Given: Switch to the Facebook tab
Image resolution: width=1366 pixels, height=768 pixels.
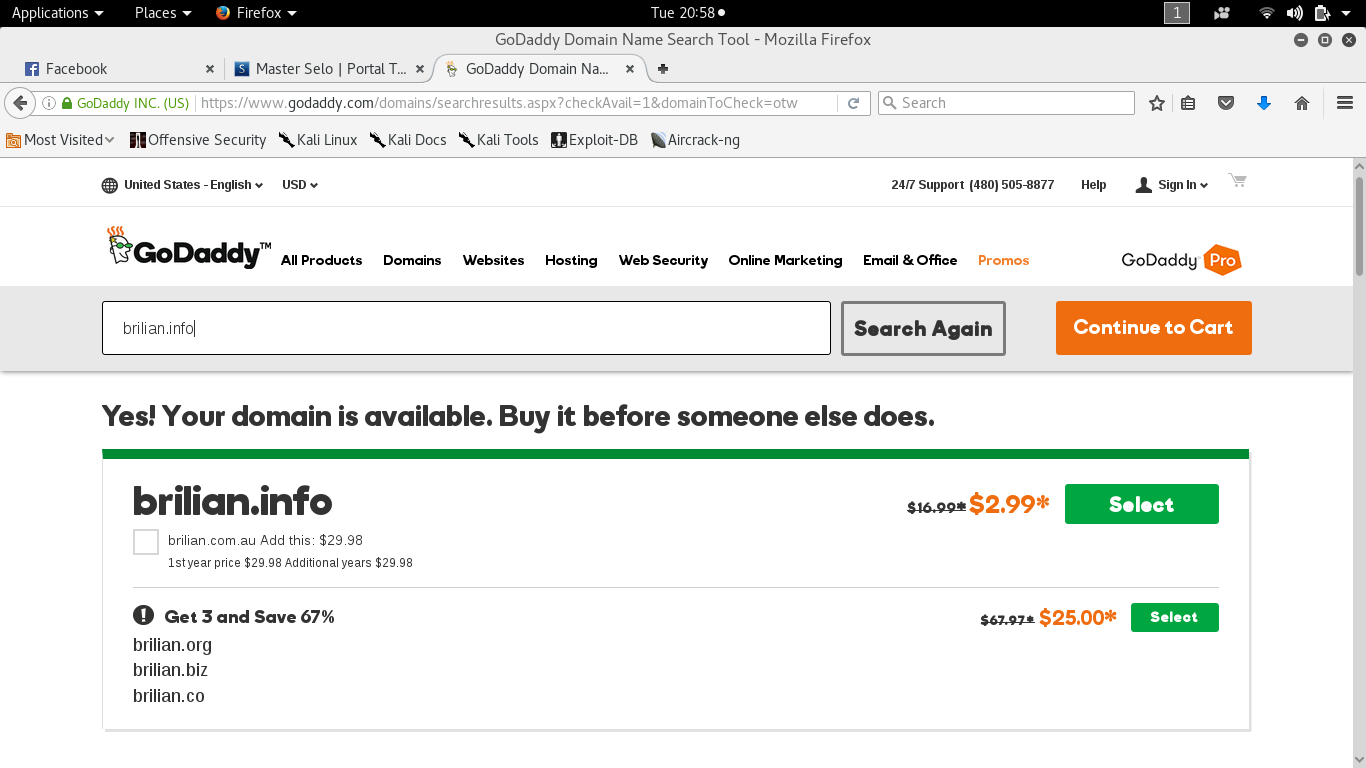Looking at the screenshot, I should coord(118,69).
